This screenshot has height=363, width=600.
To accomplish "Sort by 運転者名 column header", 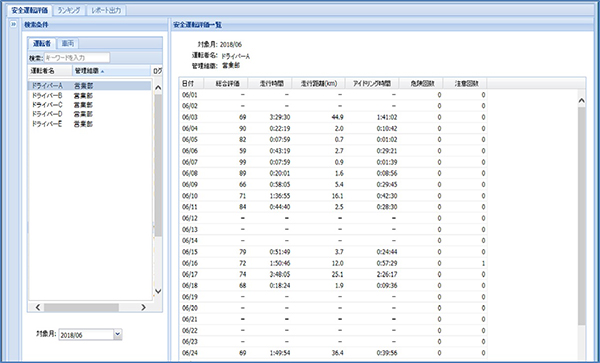I will click(x=50, y=71).
